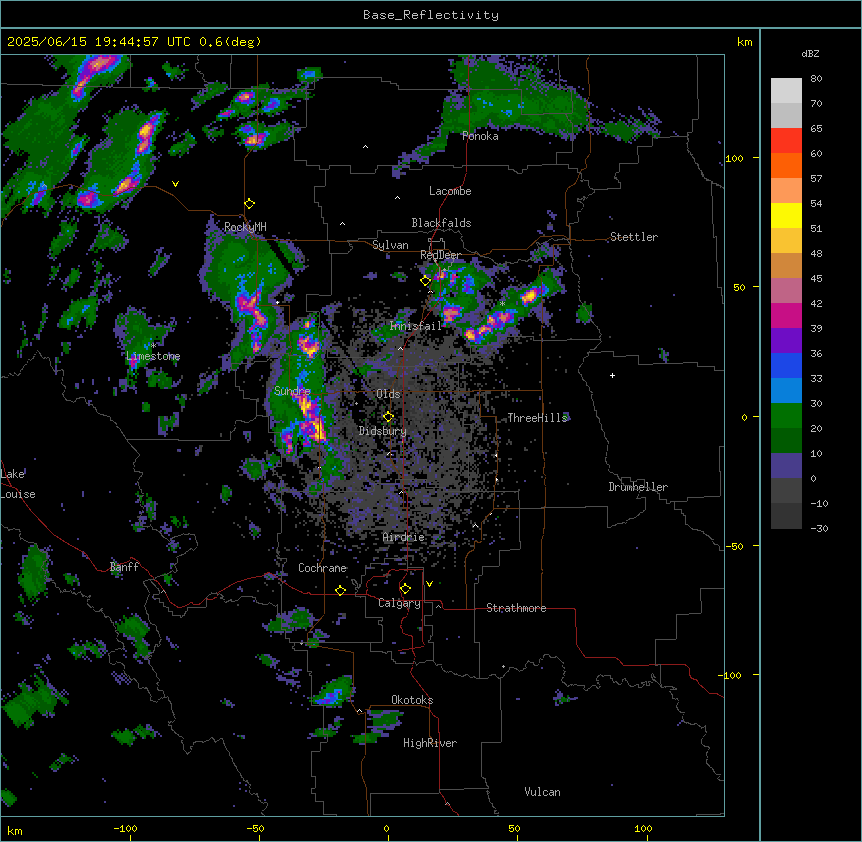This screenshot has height=842, width=862.
Task: Pick the orange 57-60 dBZ legend swatch
Action: pos(786,165)
